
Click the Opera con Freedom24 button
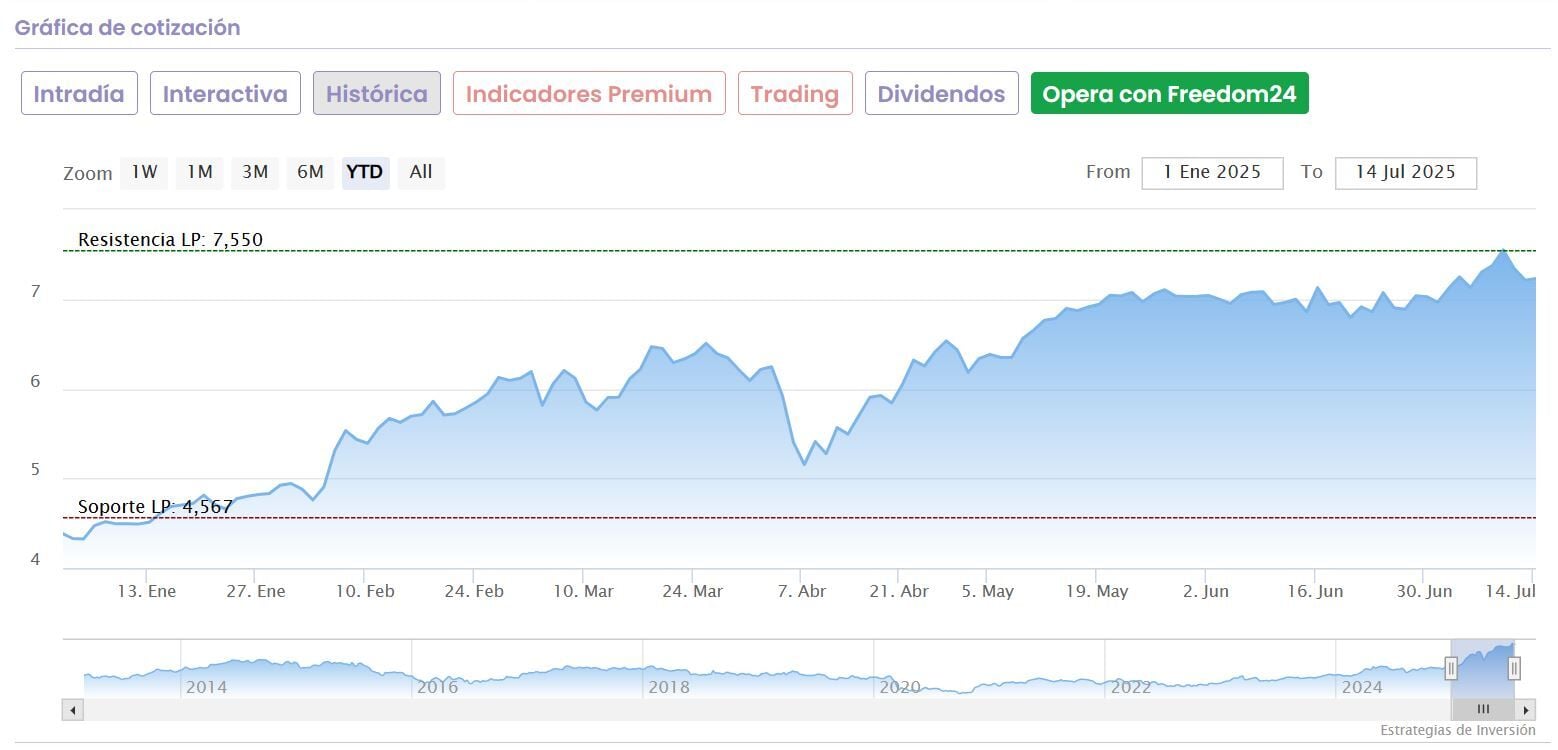click(x=1169, y=94)
